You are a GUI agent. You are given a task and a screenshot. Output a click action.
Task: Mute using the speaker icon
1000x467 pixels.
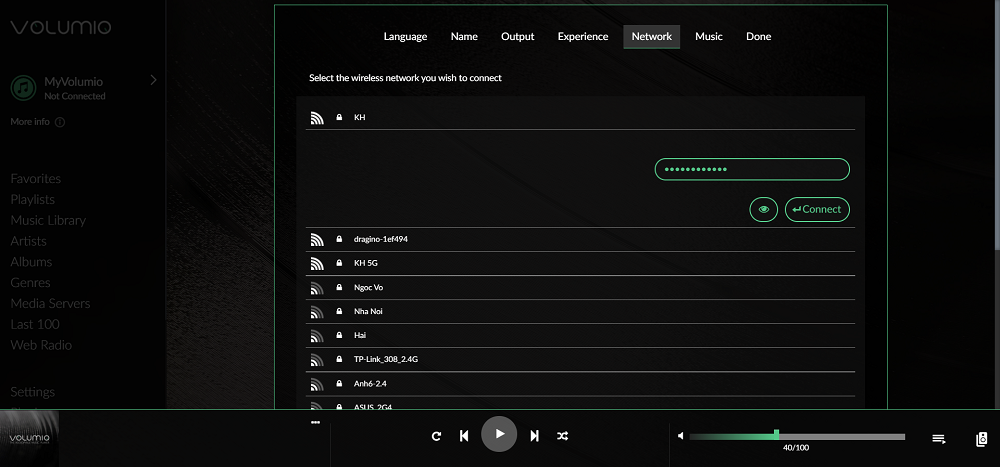680,436
